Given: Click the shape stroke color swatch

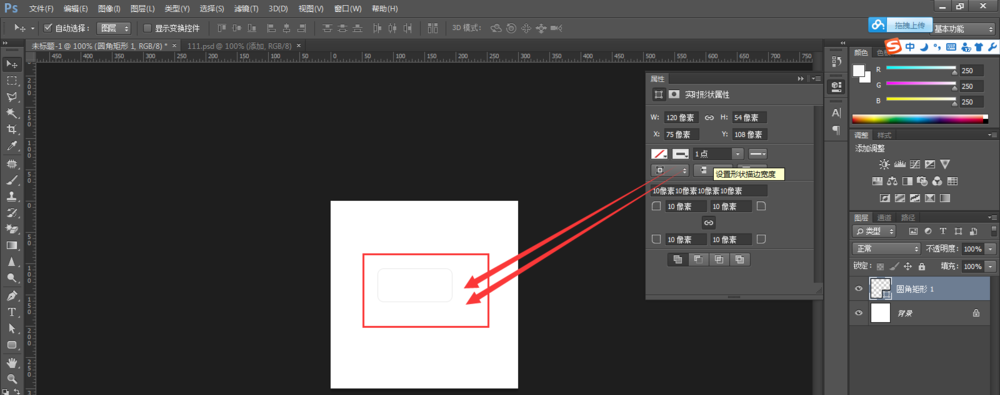Looking at the screenshot, I should [680, 154].
